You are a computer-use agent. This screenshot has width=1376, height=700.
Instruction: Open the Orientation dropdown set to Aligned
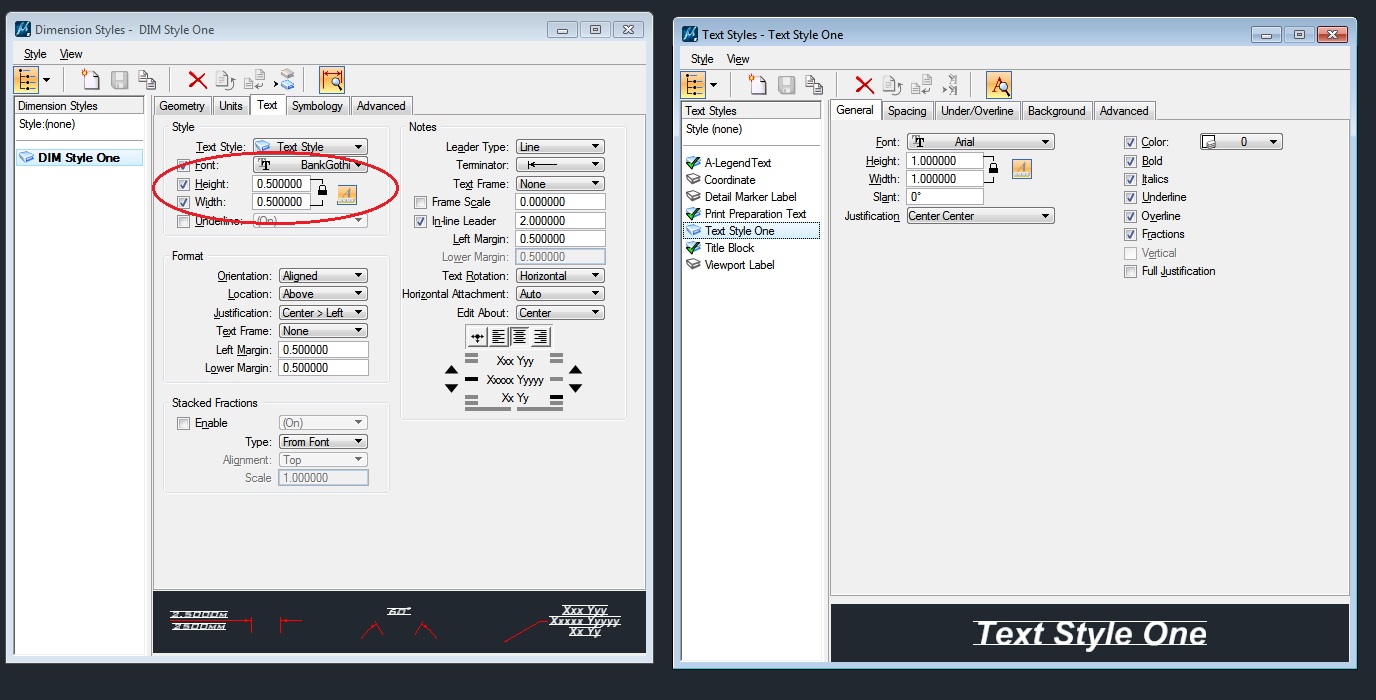click(x=323, y=276)
